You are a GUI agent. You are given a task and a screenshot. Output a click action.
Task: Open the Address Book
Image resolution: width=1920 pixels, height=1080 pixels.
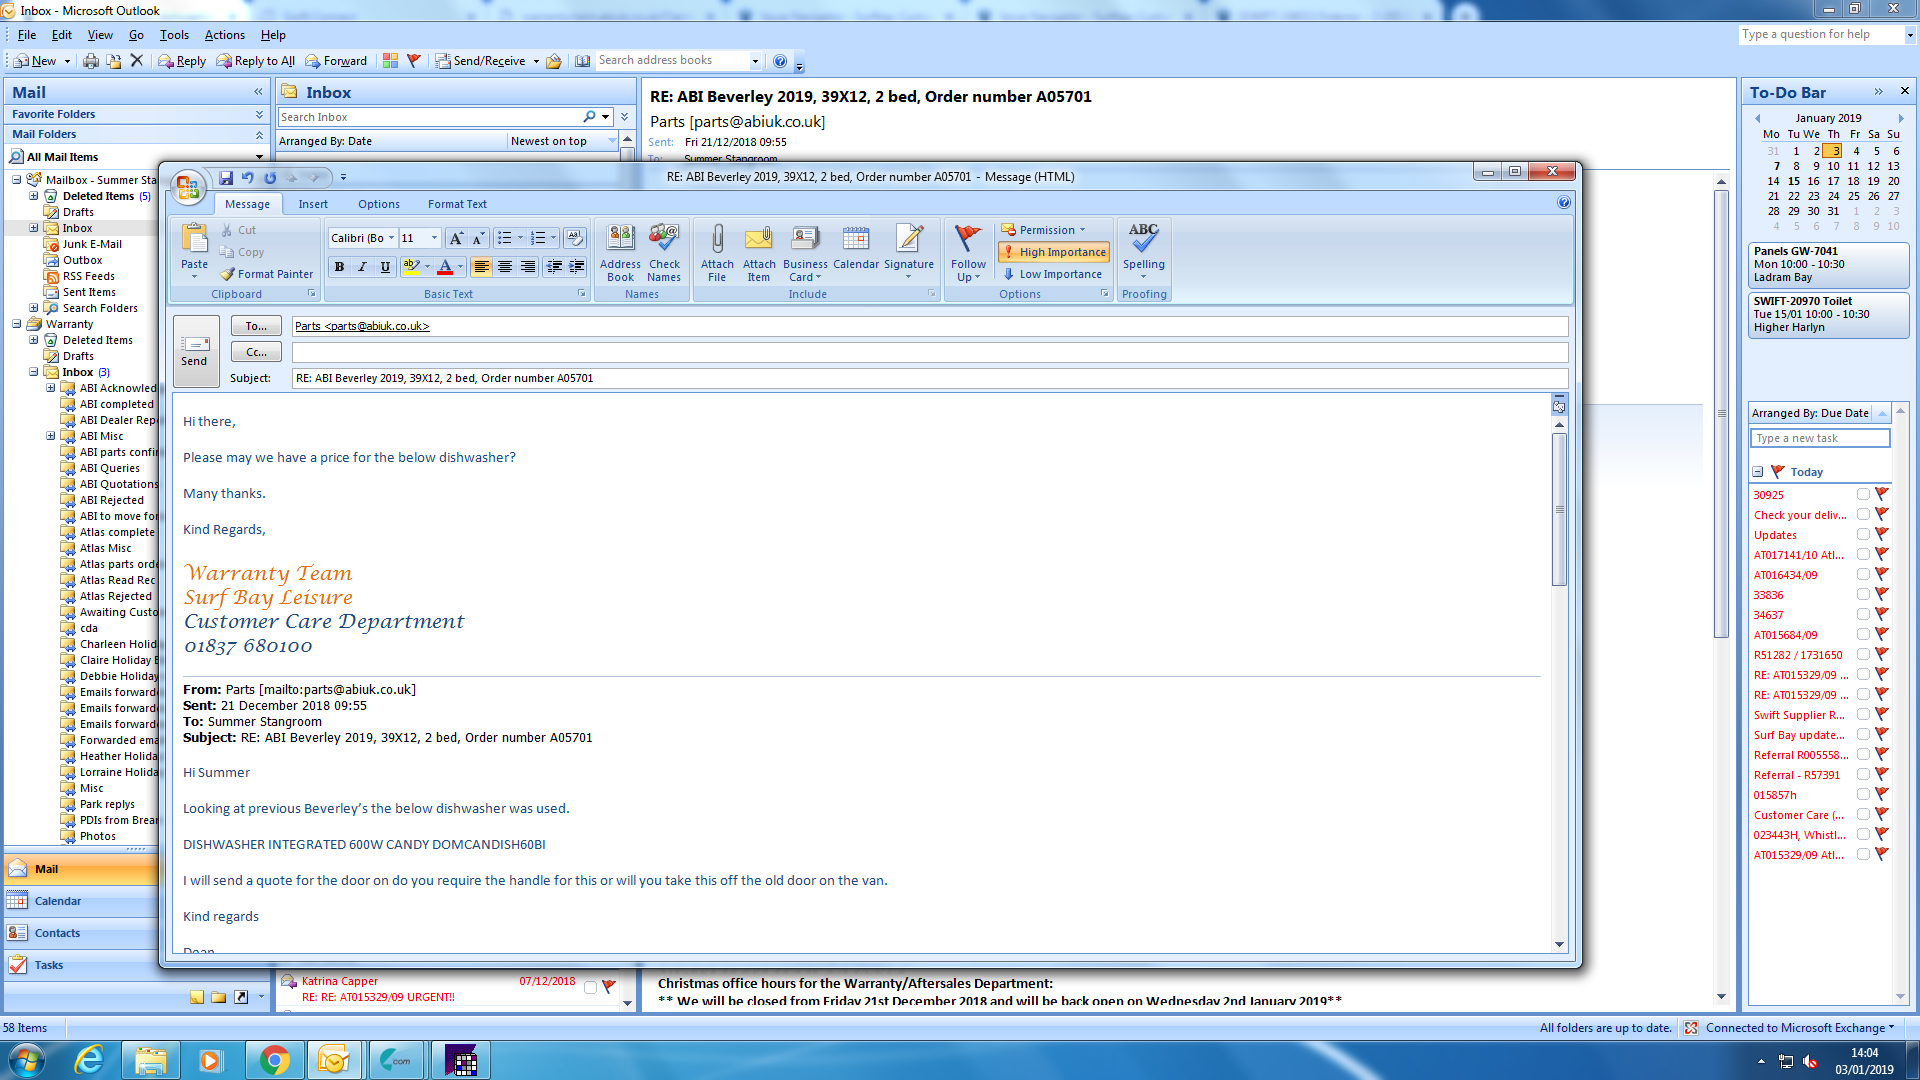(x=620, y=240)
